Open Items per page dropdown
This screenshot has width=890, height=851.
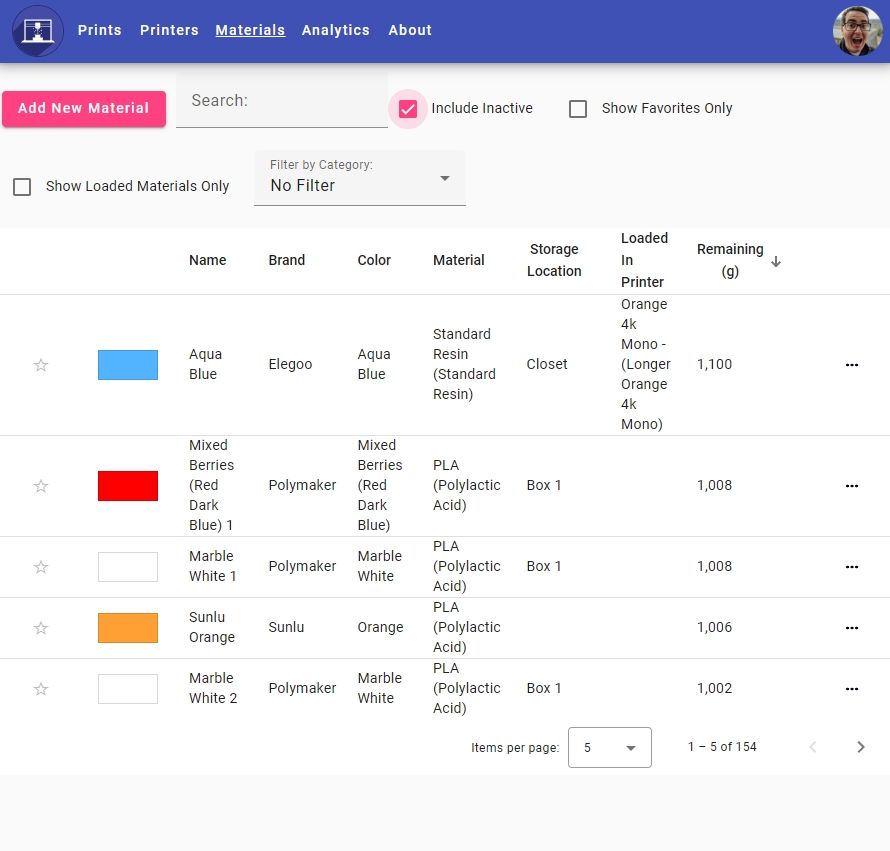pyautogui.click(x=610, y=747)
